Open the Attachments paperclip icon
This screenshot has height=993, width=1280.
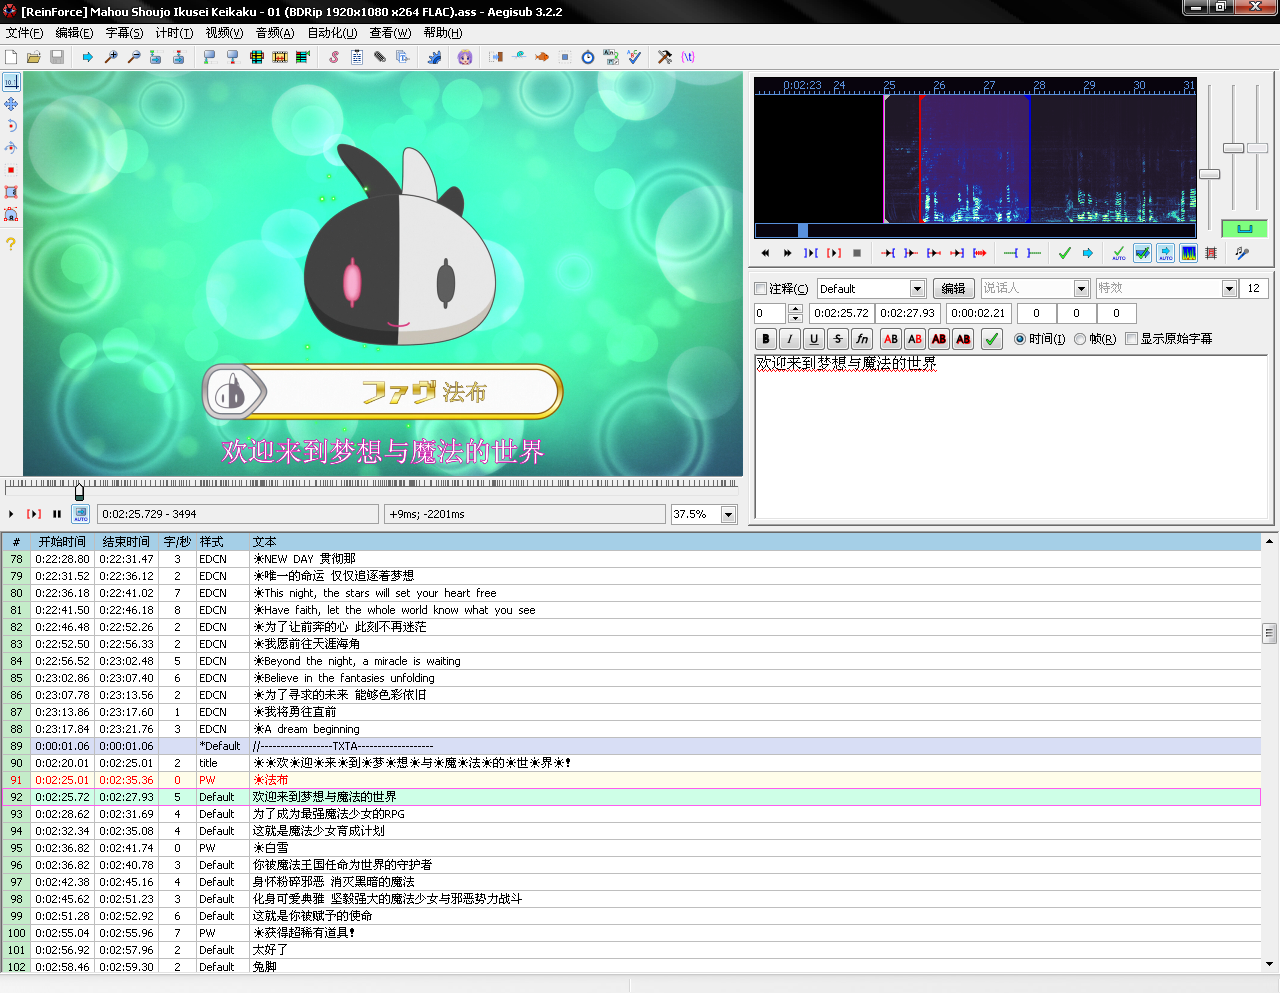click(380, 57)
